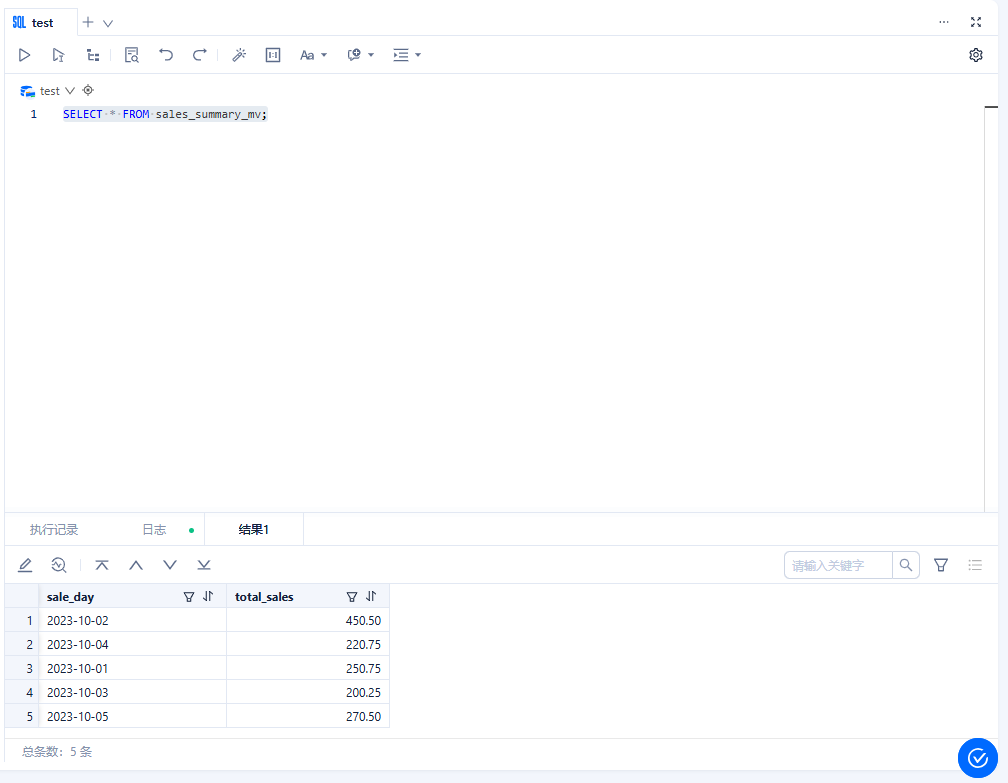
Task: Switch to the 日志 tab
Action: [x=154, y=530]
